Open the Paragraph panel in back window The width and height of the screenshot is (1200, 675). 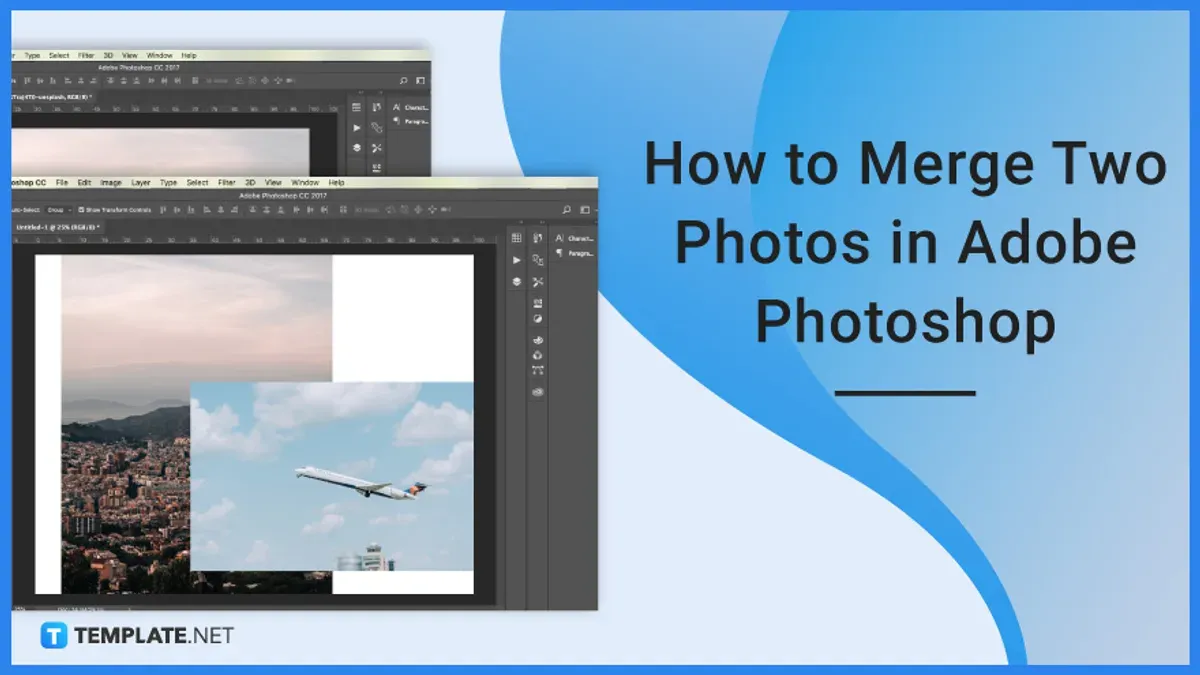pyautogui.click(x=412, y=121)
